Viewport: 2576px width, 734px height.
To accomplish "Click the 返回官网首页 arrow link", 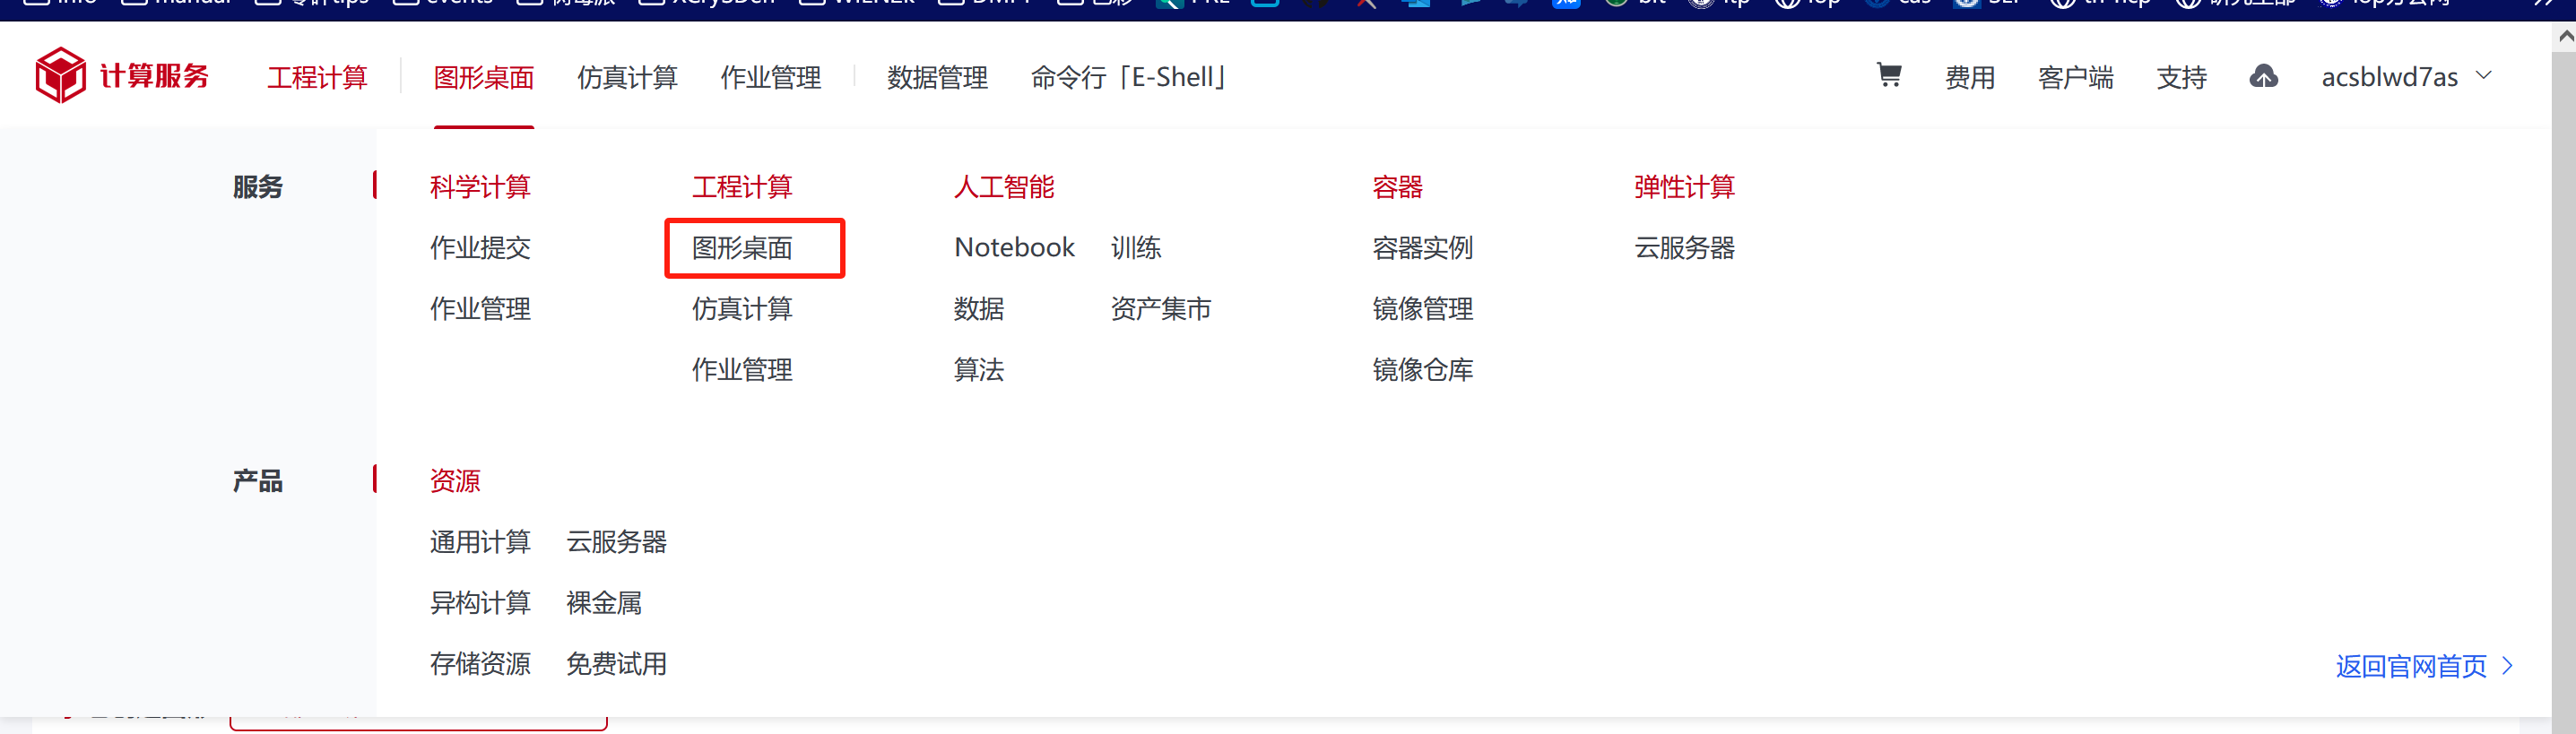I will [2423, 666].
